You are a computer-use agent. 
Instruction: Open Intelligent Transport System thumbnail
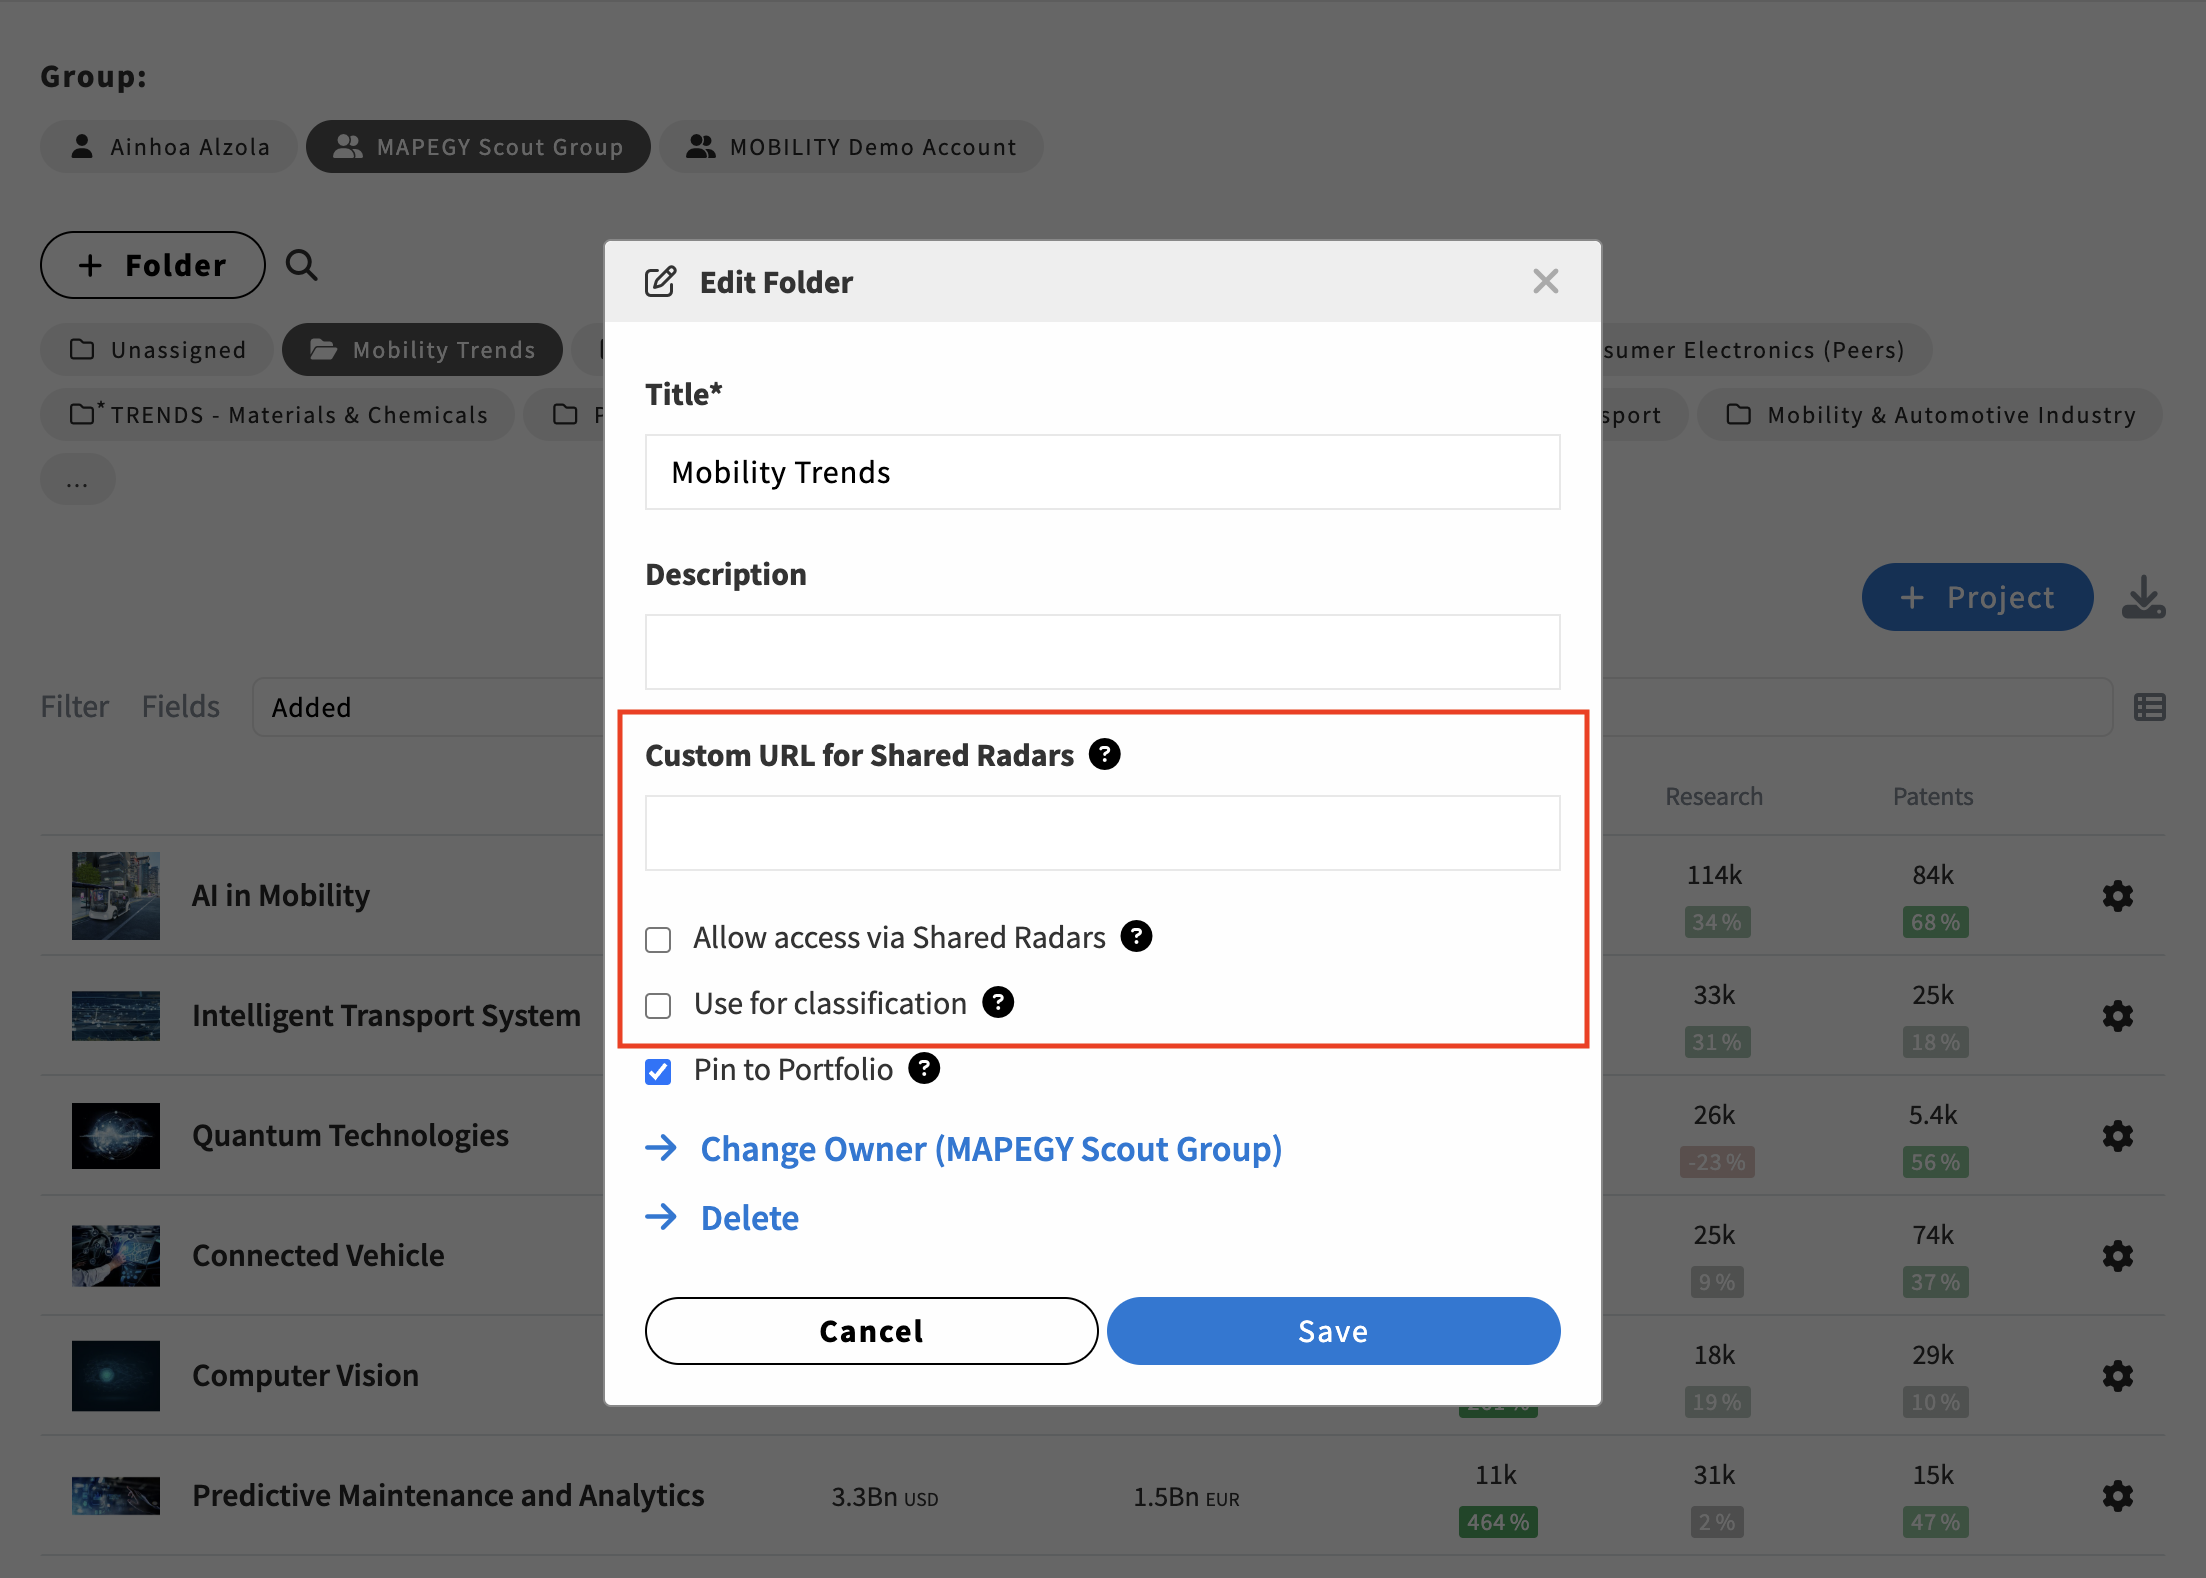(x=115, y=1016)
